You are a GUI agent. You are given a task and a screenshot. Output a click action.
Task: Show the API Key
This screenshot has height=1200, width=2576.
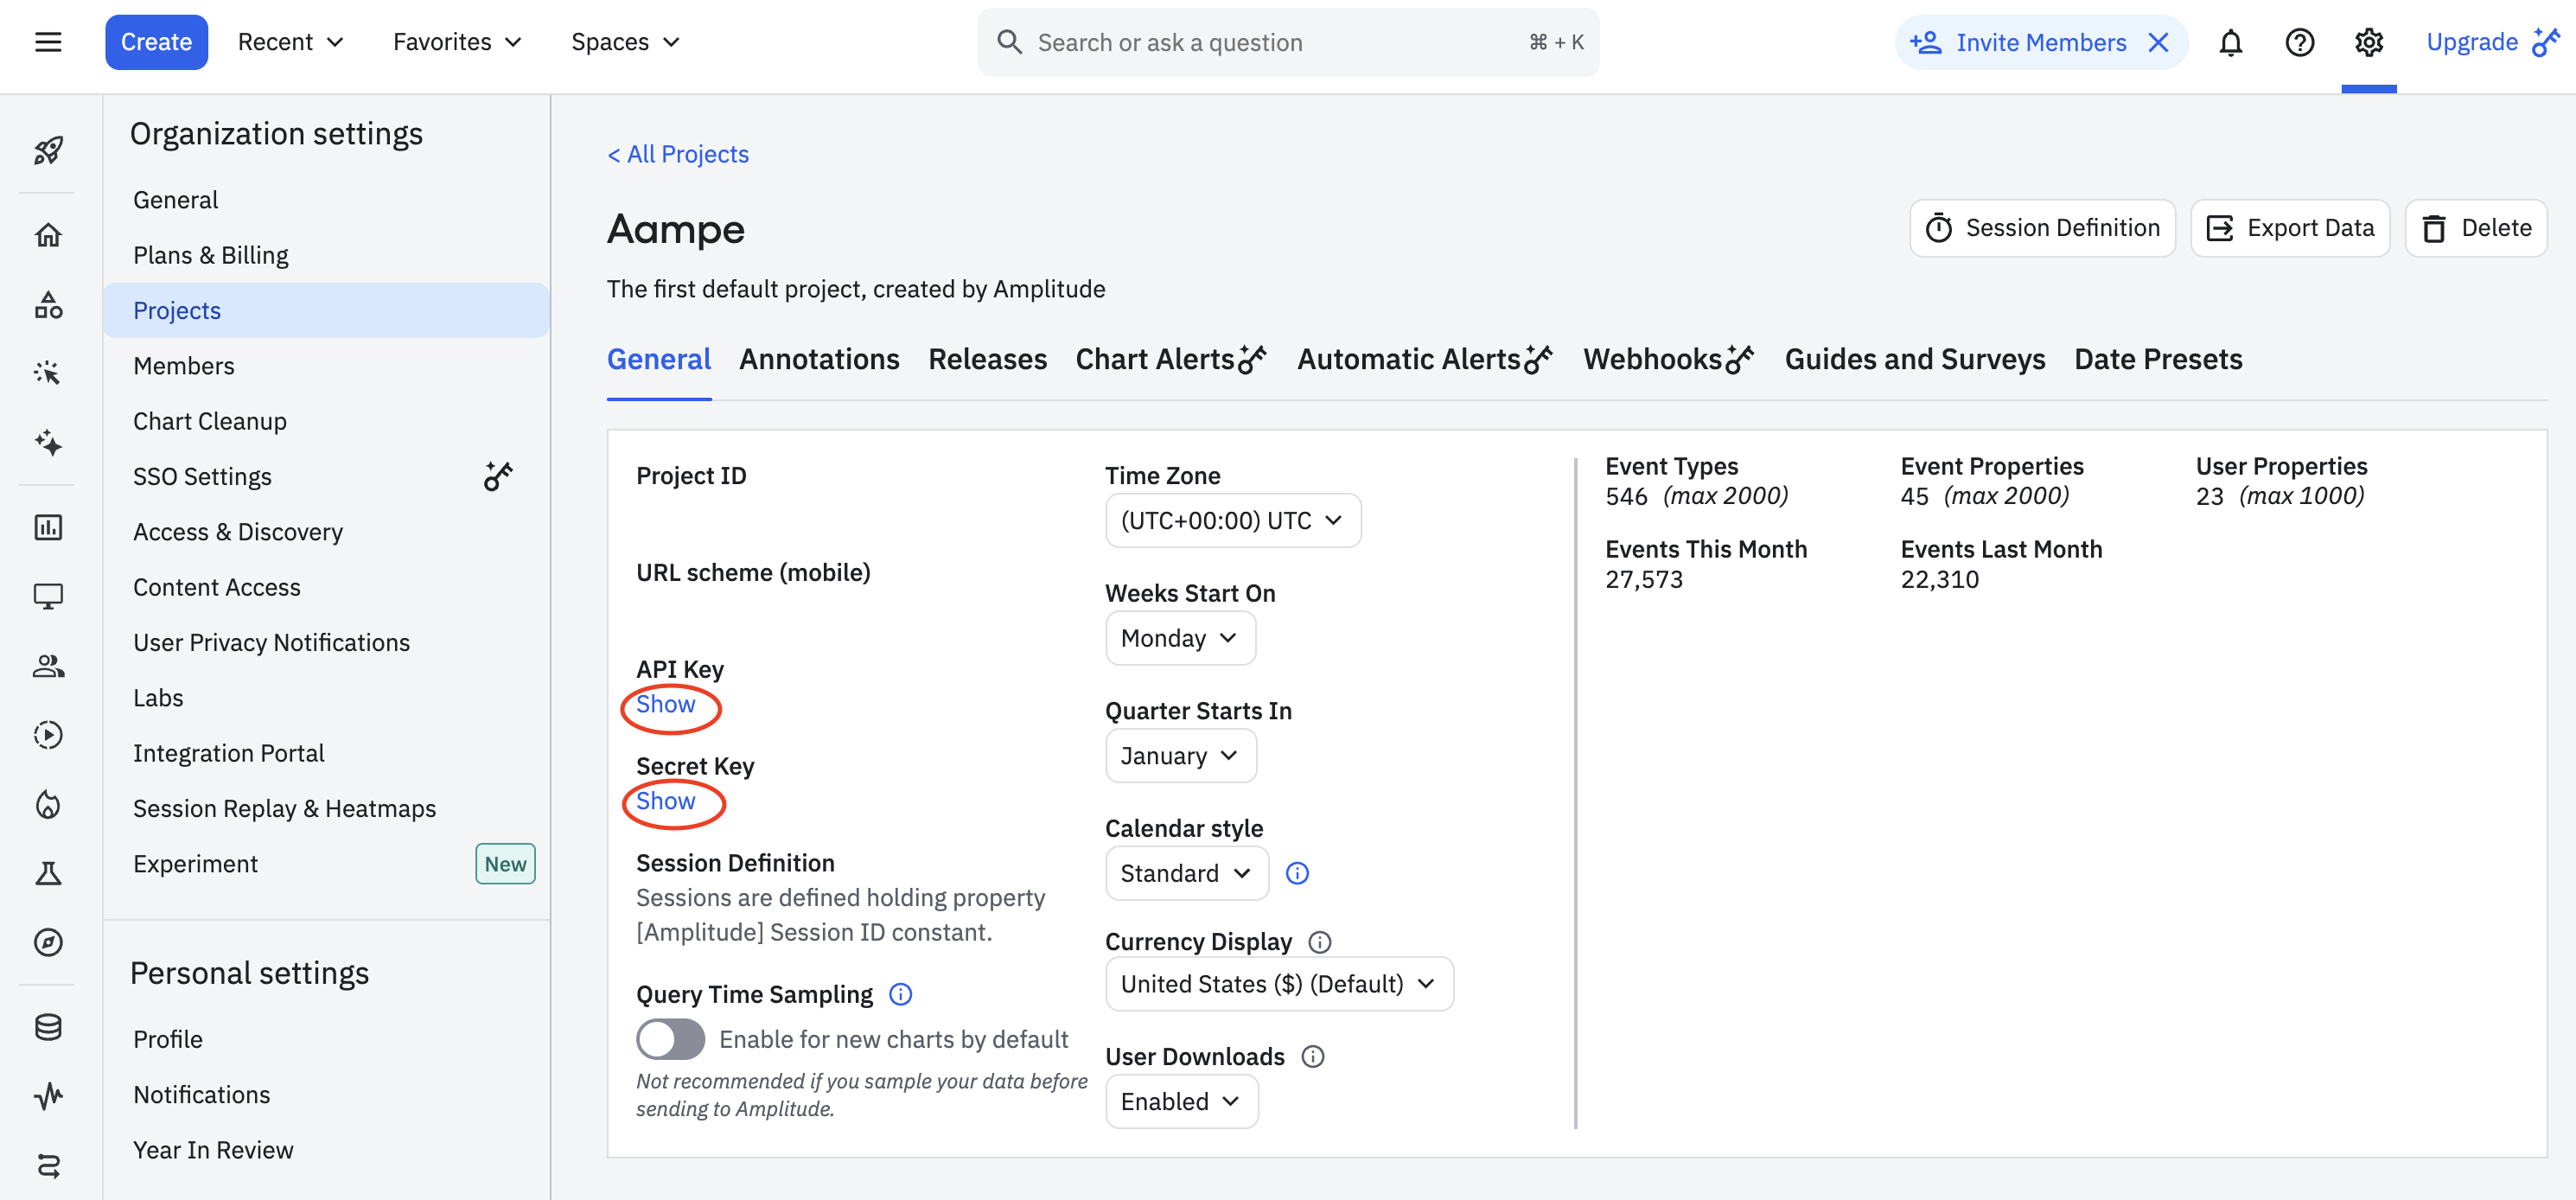[666, 704]
